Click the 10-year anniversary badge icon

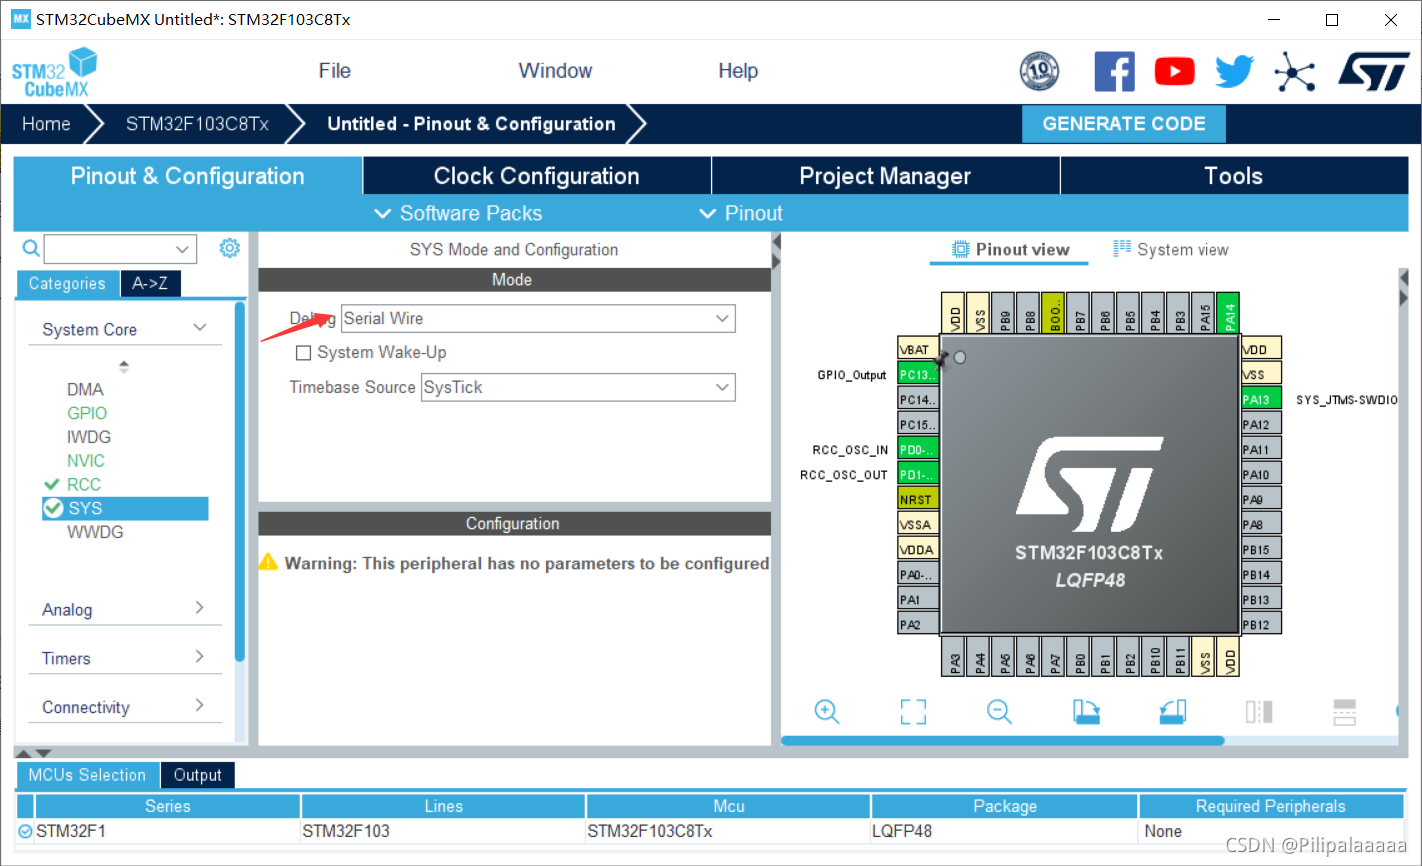pyautogui.click(x=1039, y=72)
